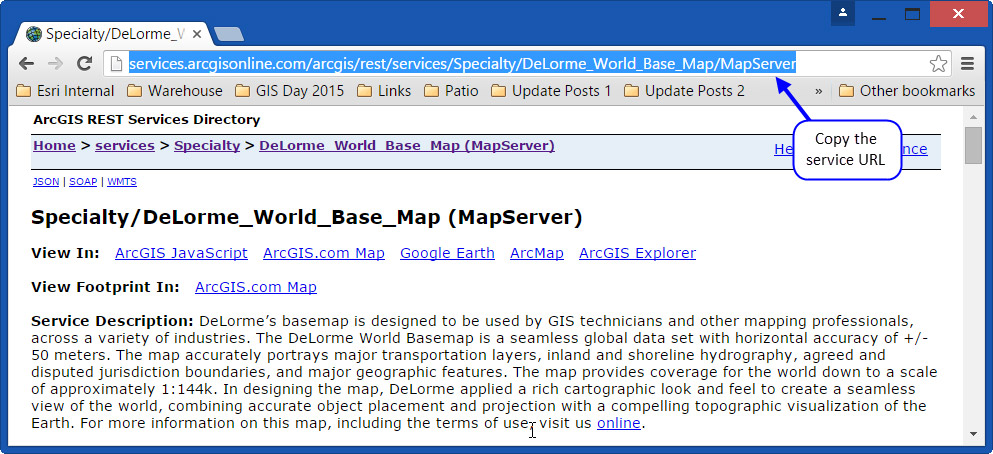Open DeLorme_World_Base_Map (MapServer) breadcrumb link
Screen dimensions: 993x454
pyautogui.click(x=407, y=146)
